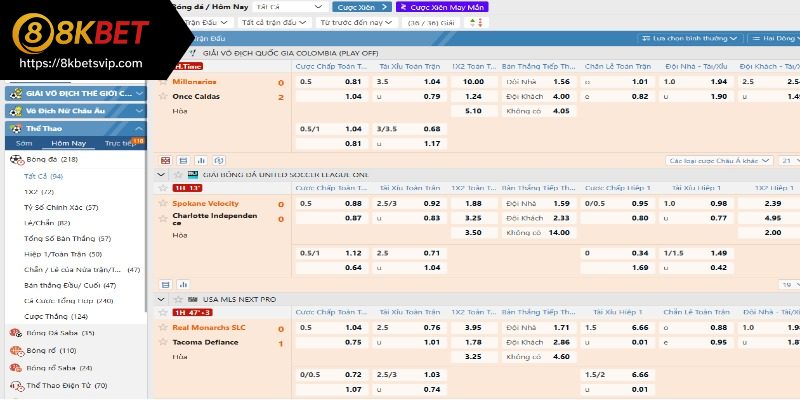Open Thể Thao Điện Tử (70) sport

click(67, 386)
